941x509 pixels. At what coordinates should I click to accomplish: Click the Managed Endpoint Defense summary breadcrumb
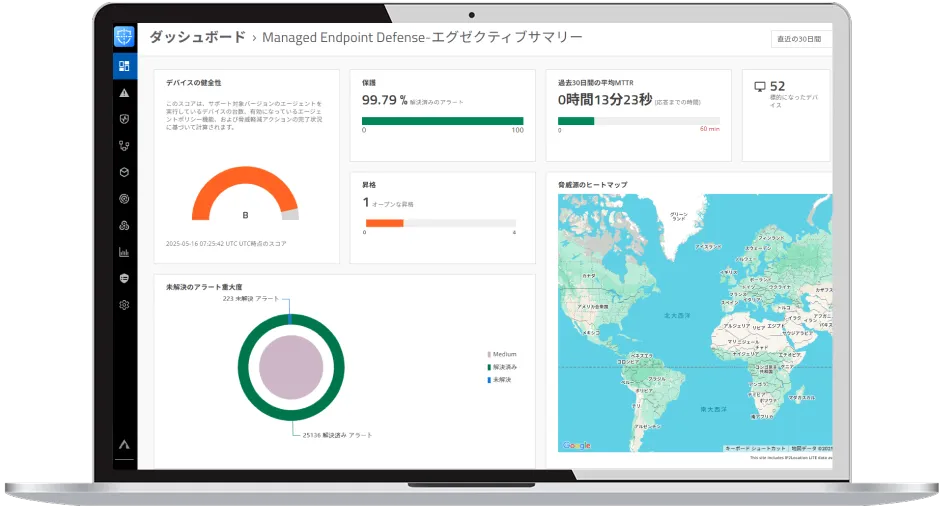coord(422,37)
